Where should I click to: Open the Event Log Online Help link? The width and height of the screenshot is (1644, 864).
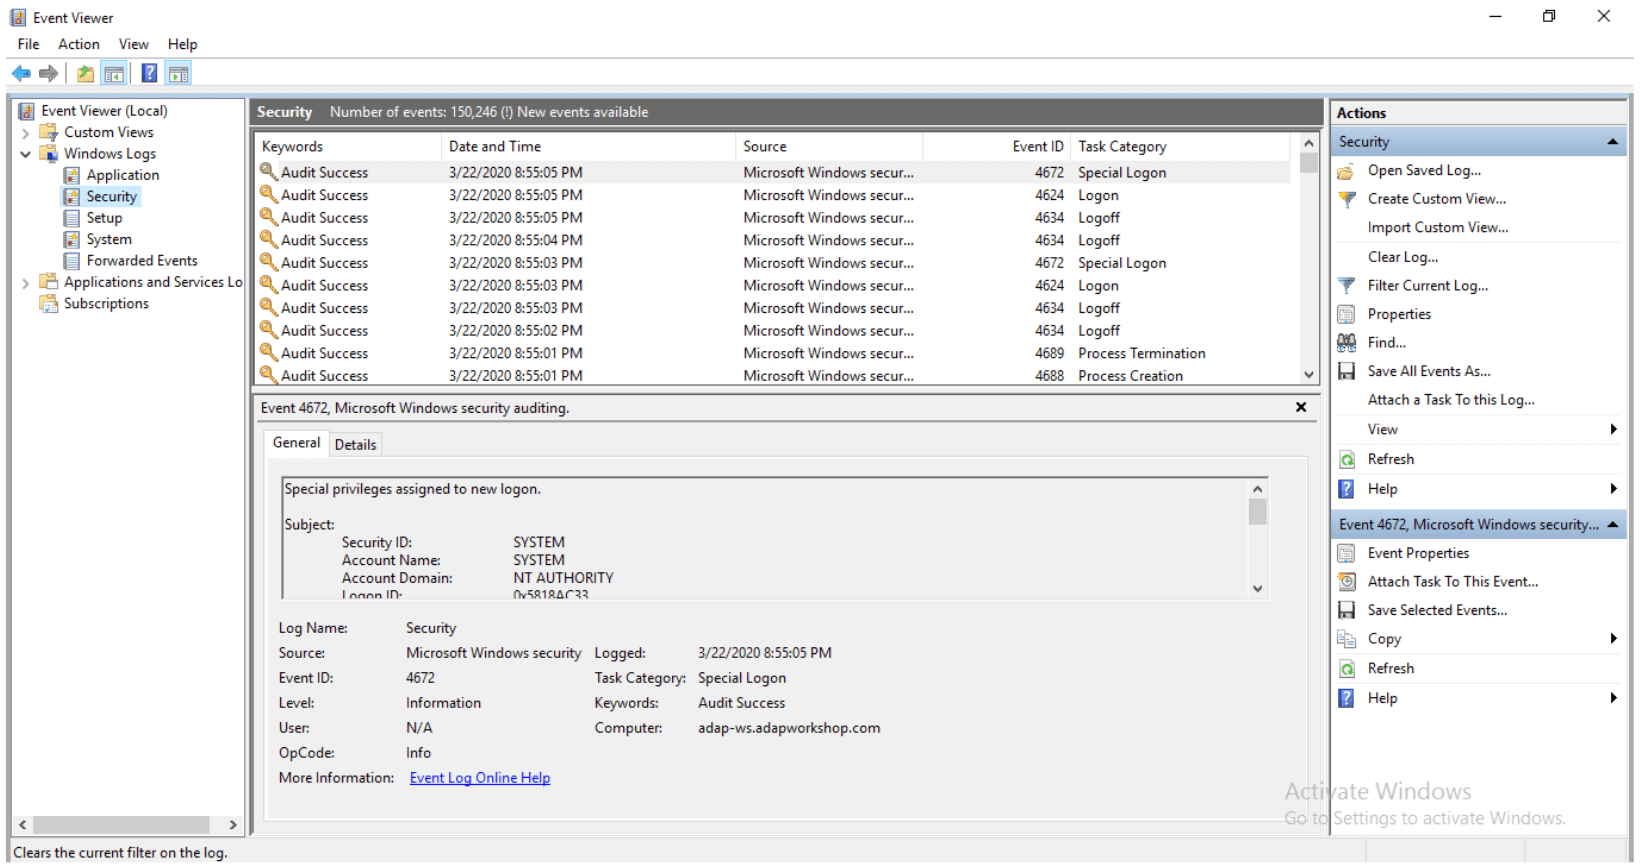click(x=480, y=778)
